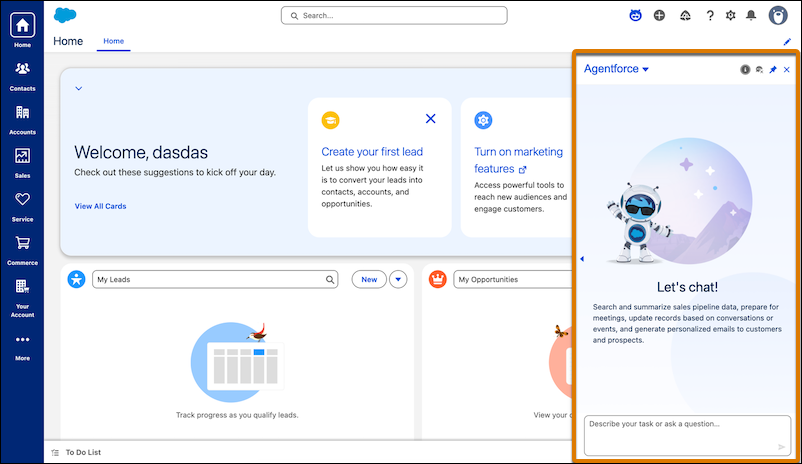Open the Create your first lead link
802x464 pixels.
click(x=372, y=152)
